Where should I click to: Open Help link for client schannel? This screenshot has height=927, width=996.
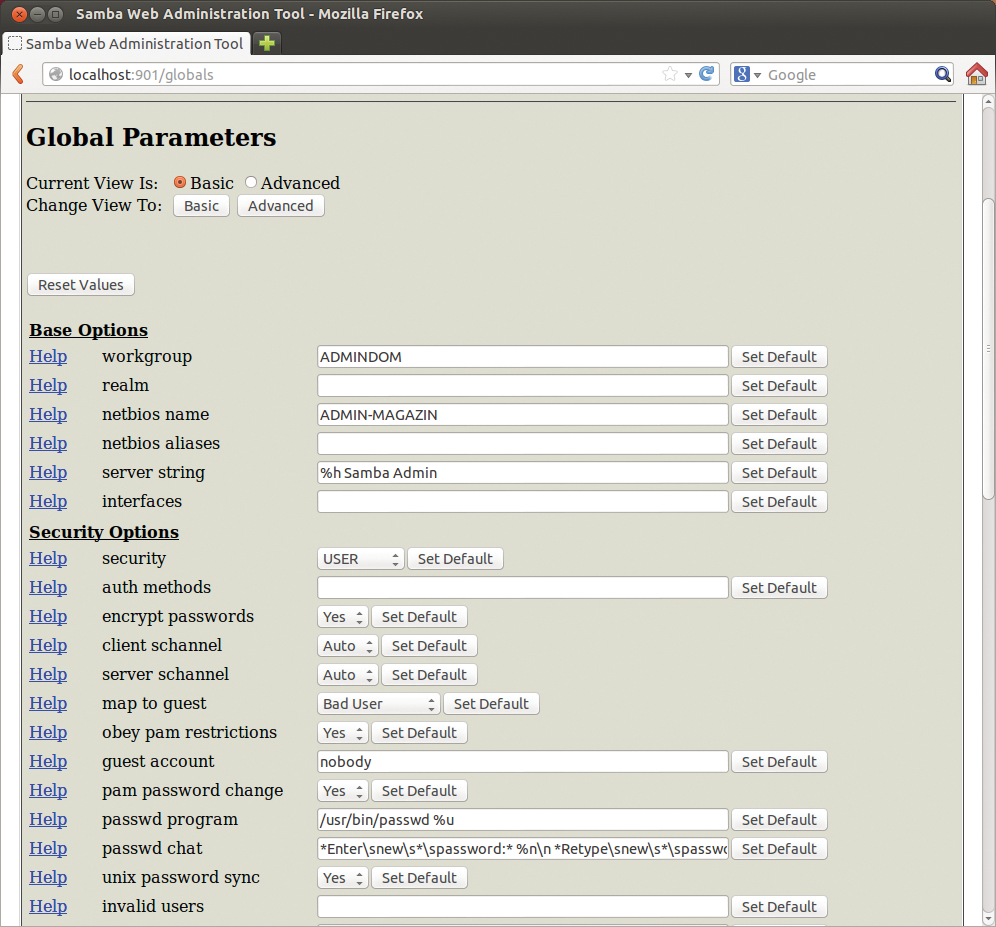[x=48, y=646]
